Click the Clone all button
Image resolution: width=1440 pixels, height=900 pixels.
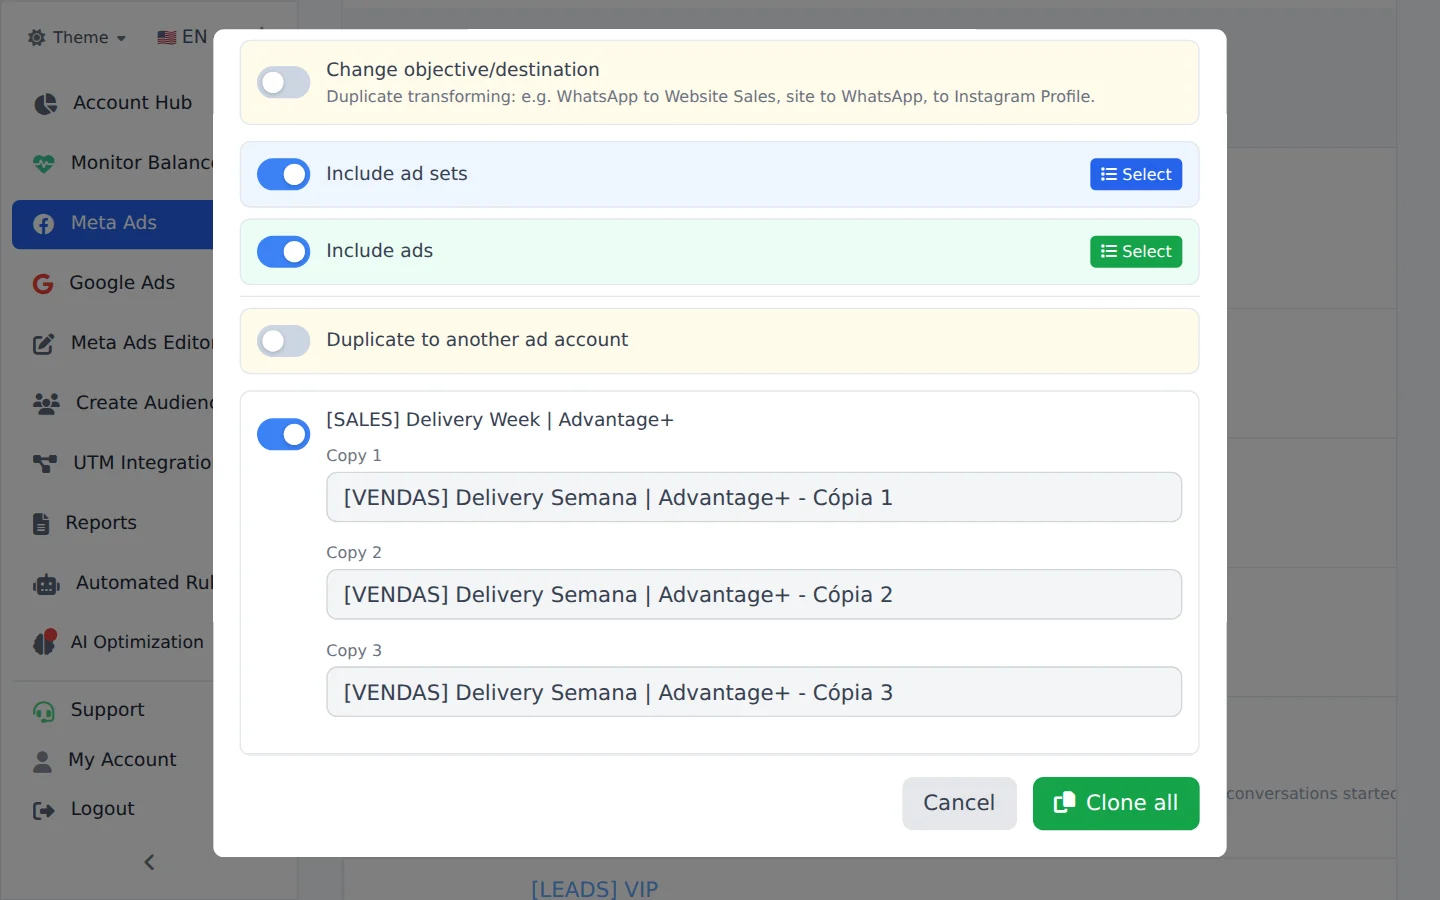[1116, 803]
